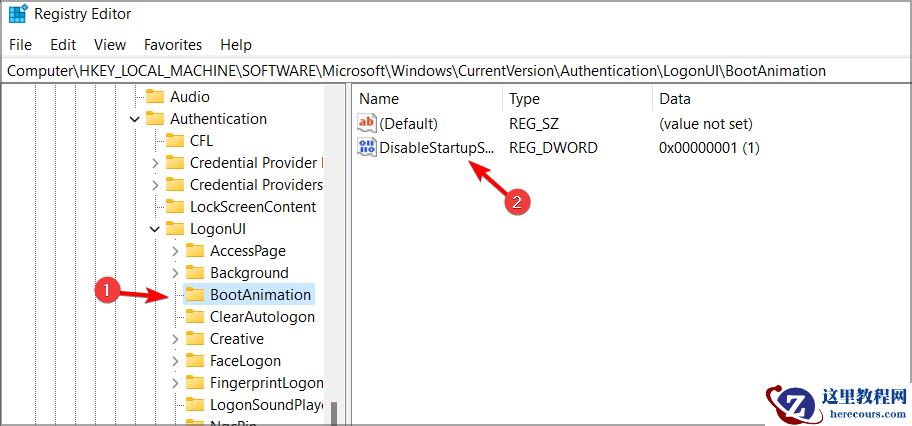The image size is (912, 426).
Task: Expand the AccessPage key
Action: click(x=175, y=251)
